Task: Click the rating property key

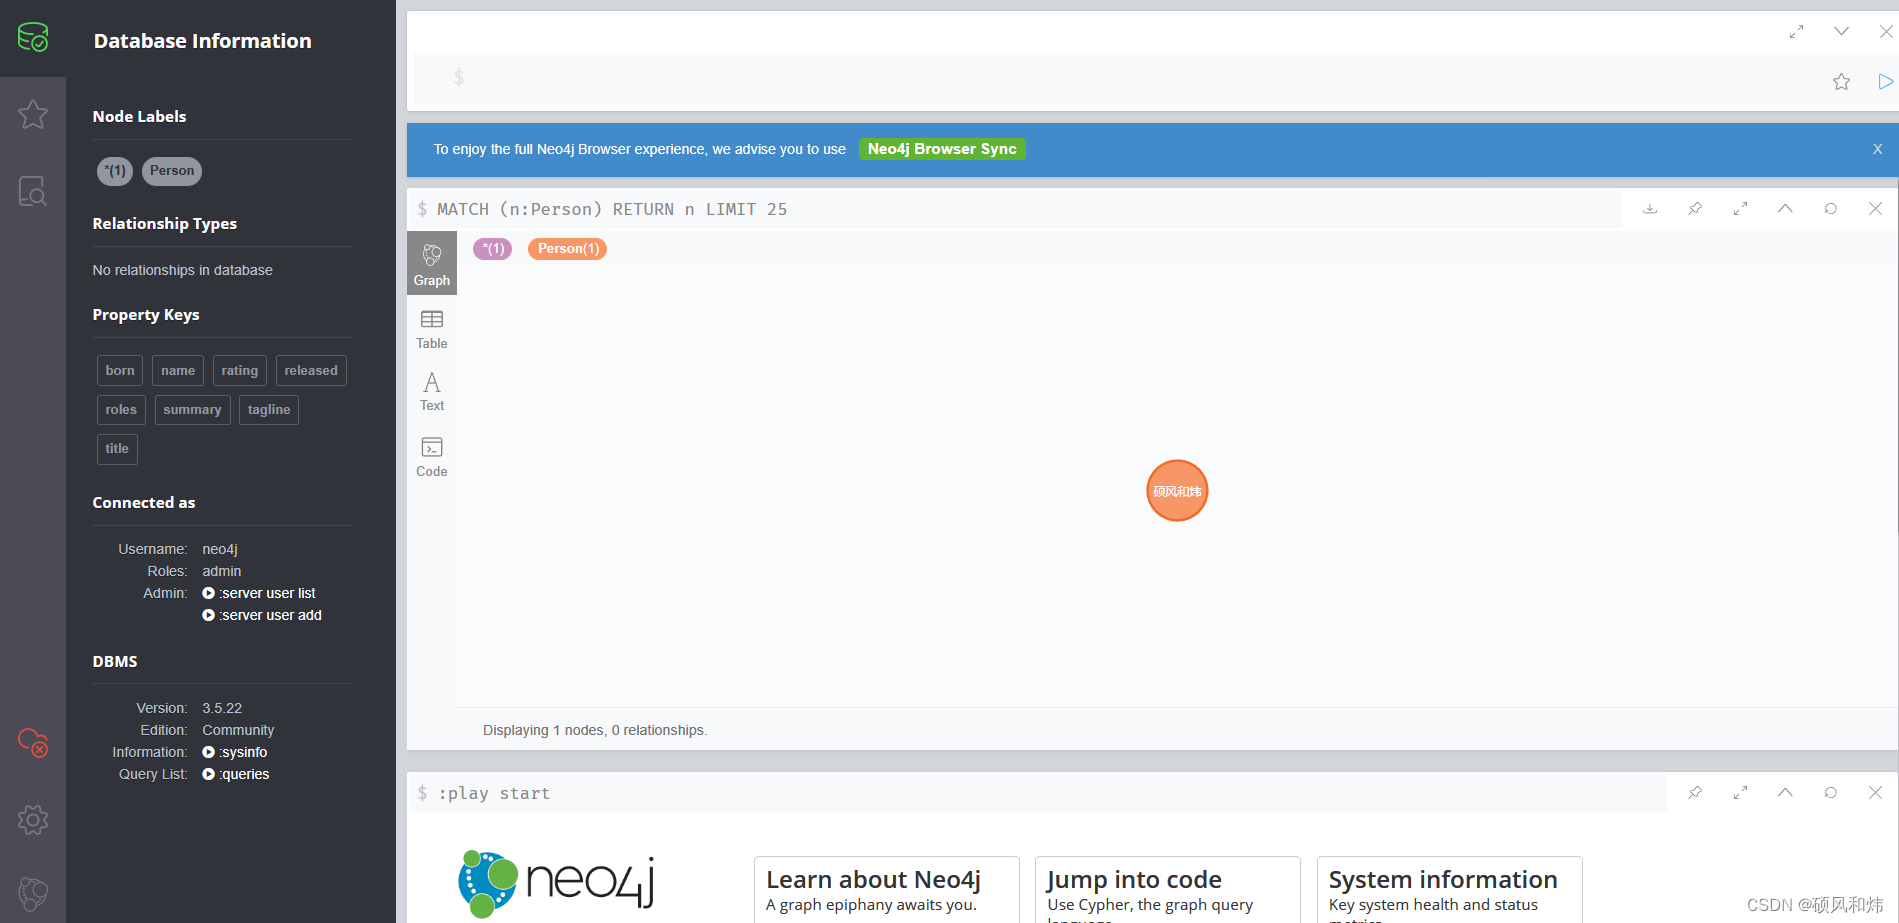Action: (x=240, y=371)
